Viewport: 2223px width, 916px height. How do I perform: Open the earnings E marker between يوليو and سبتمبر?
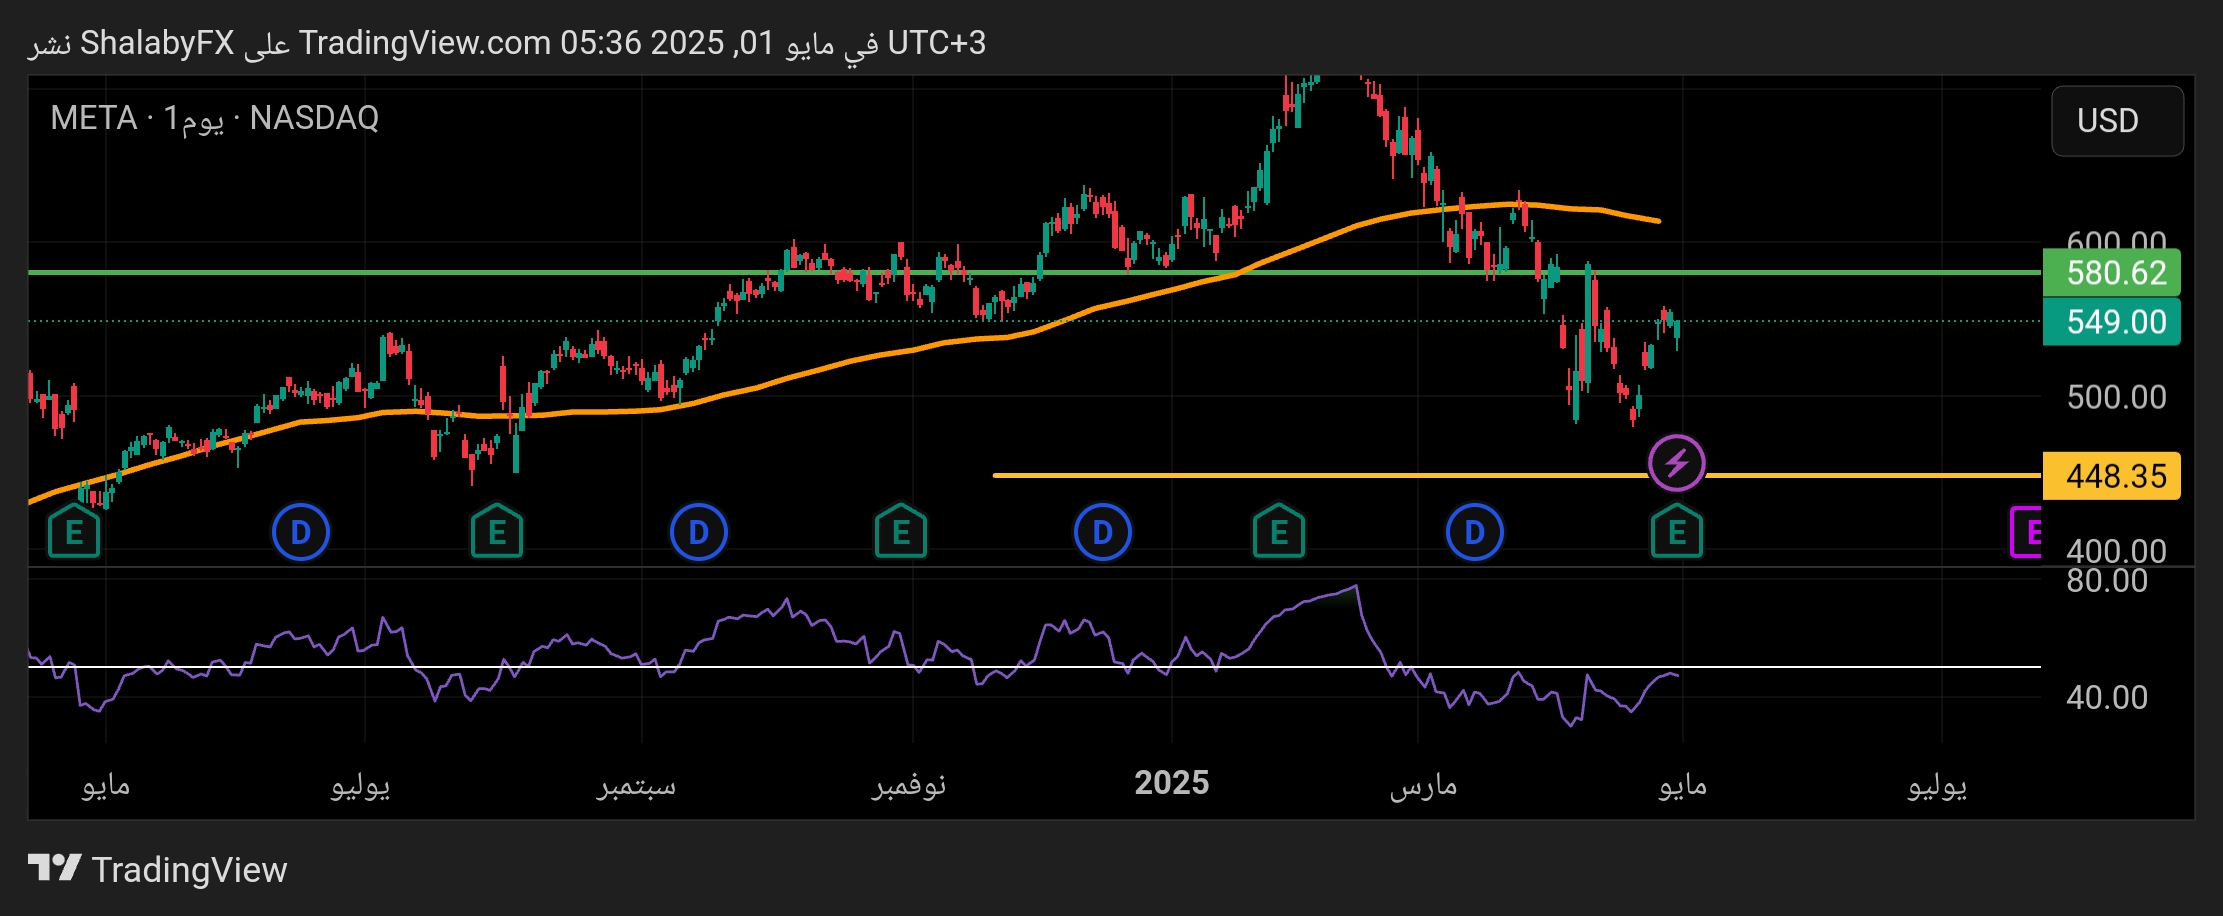497,532
